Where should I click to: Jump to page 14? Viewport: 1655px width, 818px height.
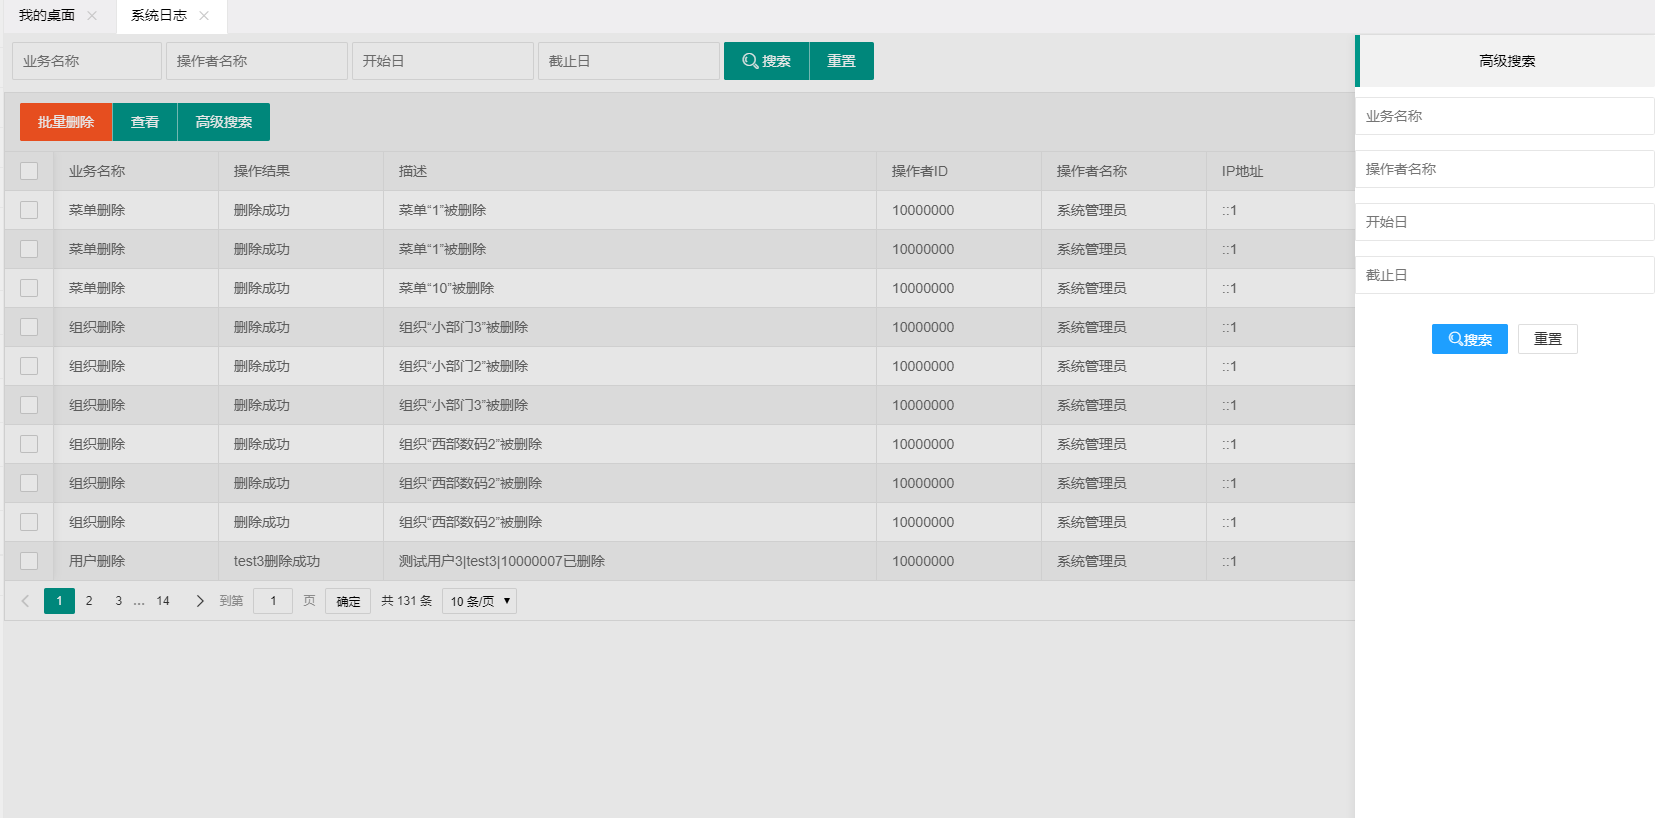point(163,601)
